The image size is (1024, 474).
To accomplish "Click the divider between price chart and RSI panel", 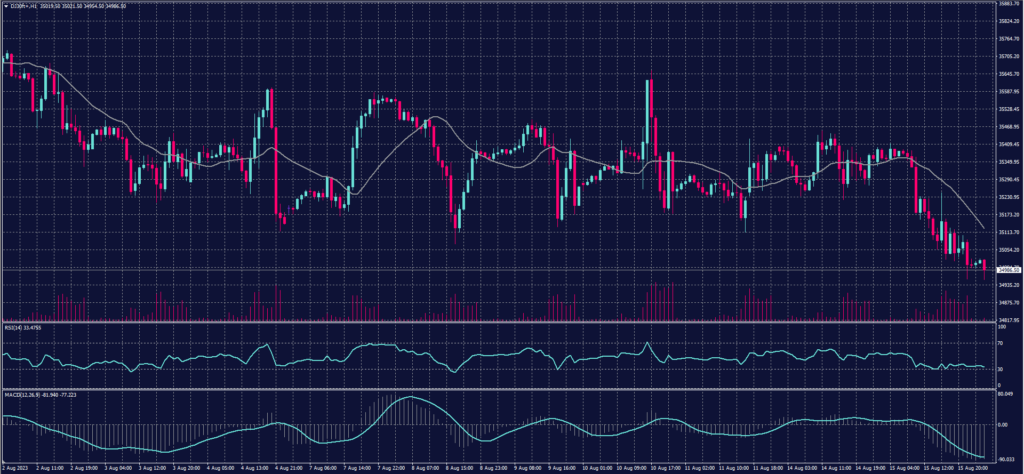I will click(500, 322).
